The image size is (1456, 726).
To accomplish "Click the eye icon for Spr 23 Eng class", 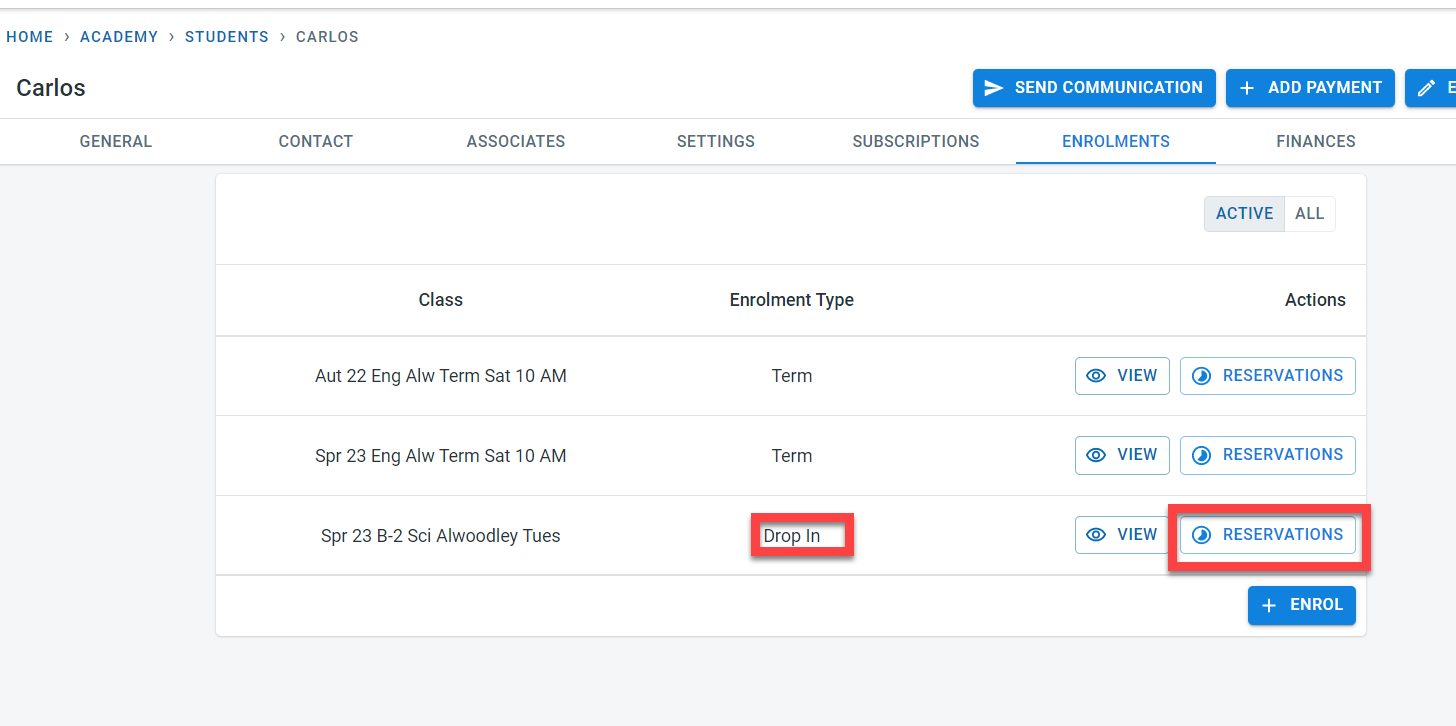I will [x=1096, y=455].
